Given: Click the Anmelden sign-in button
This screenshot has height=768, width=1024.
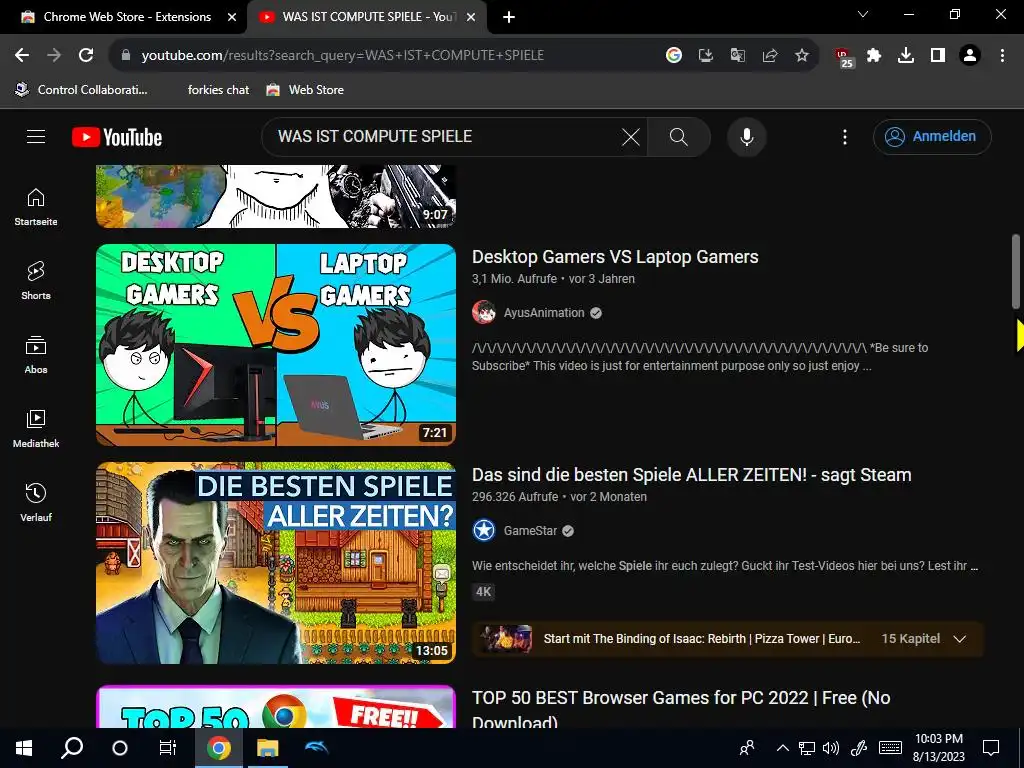Looking at the screenshot, I should [x=932, y=136].
